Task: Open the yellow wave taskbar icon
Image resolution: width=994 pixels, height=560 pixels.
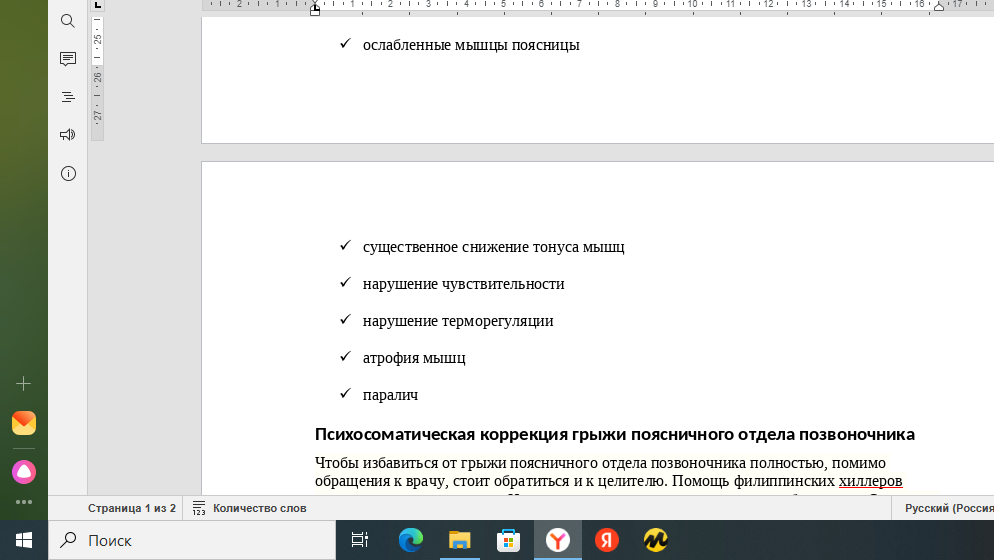Action: [x=655, y=540]
